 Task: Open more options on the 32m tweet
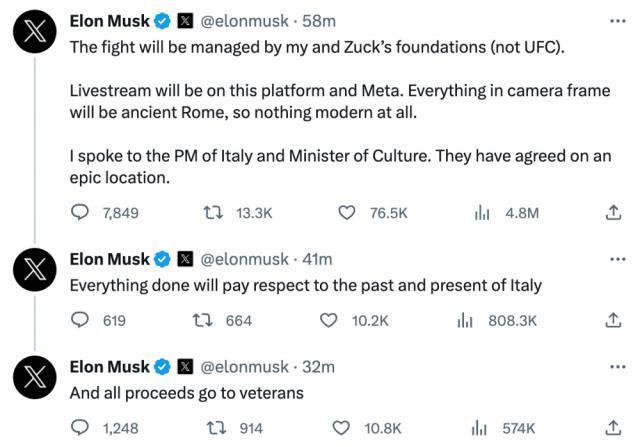614,366
